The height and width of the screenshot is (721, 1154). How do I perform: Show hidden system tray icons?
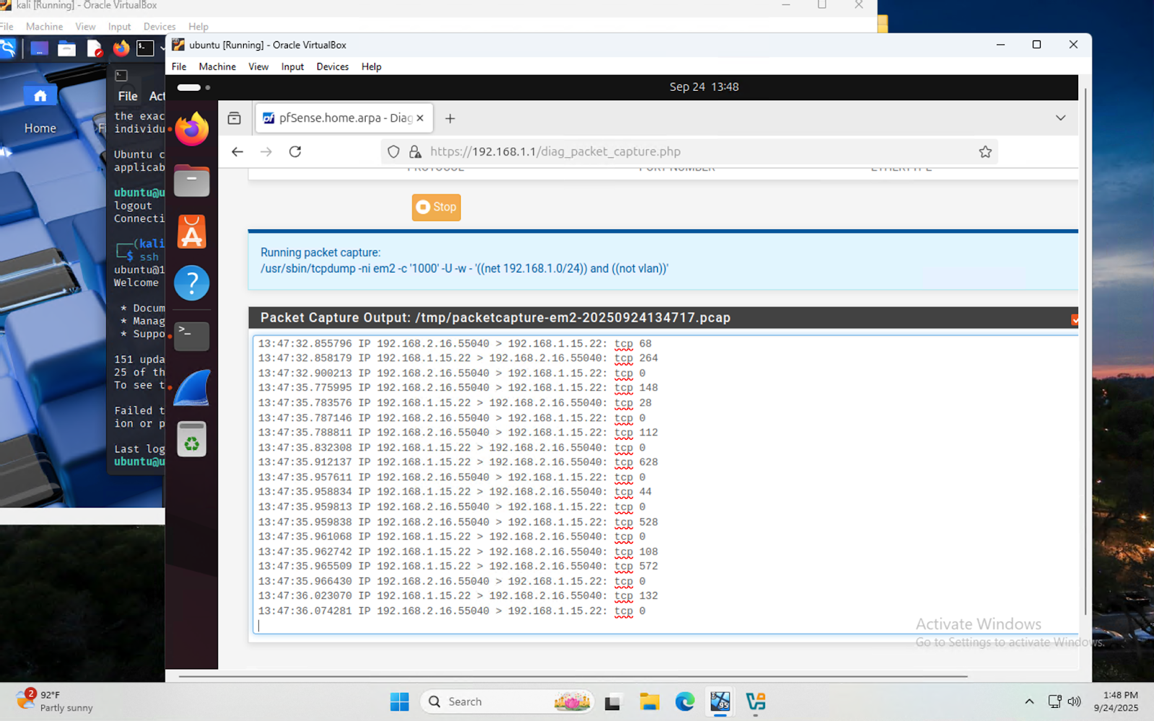tap(1029, 702)
